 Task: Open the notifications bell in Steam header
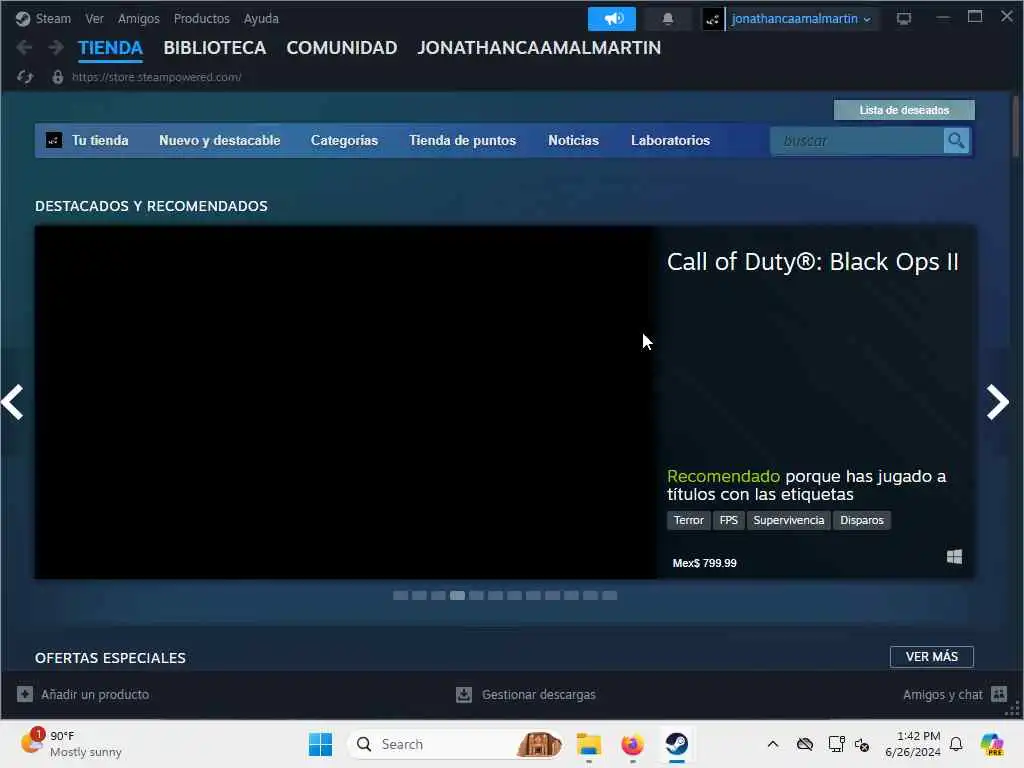pos(667,18)
